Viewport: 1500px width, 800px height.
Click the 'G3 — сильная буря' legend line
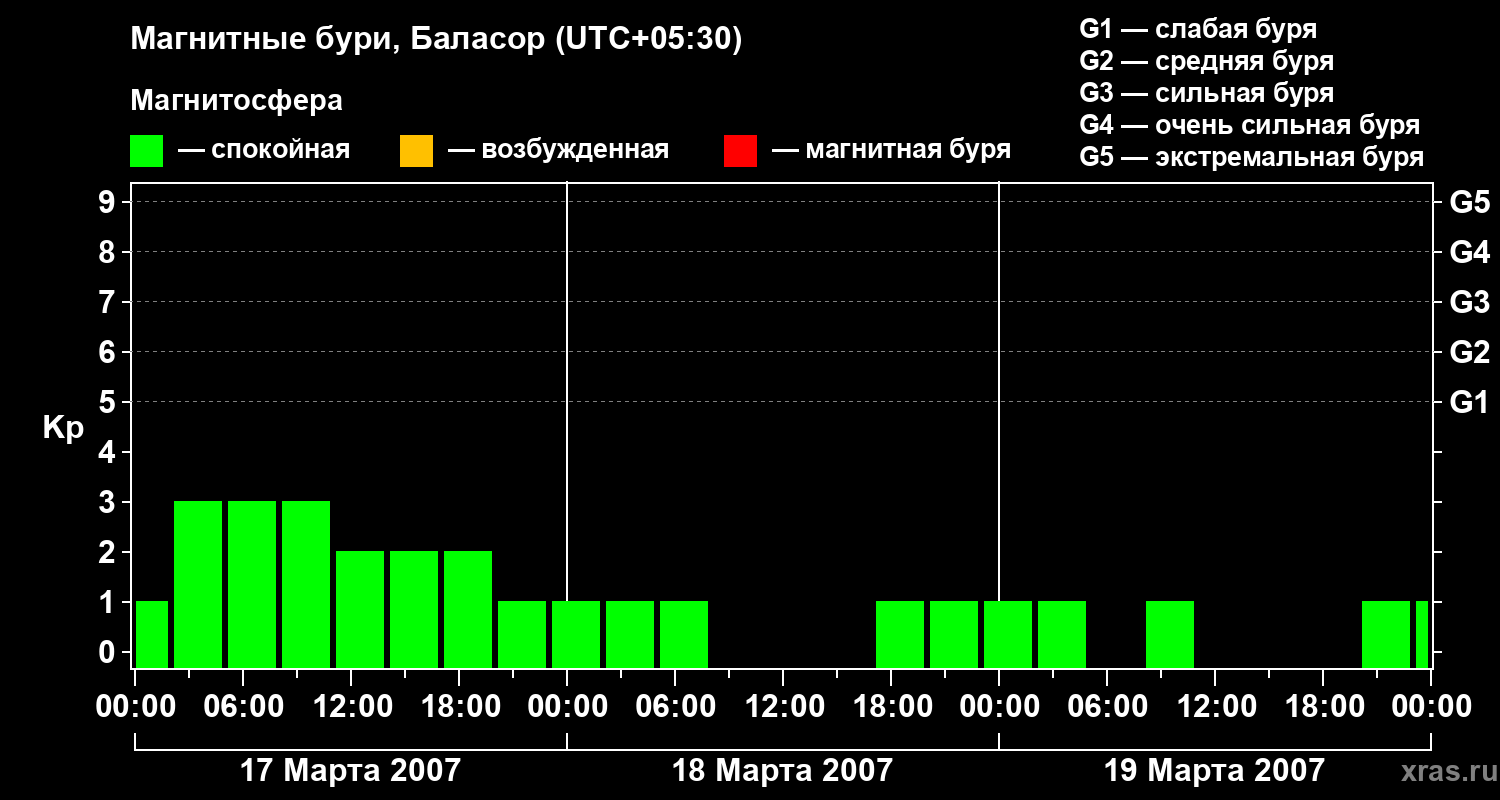tap(1206, 92)
